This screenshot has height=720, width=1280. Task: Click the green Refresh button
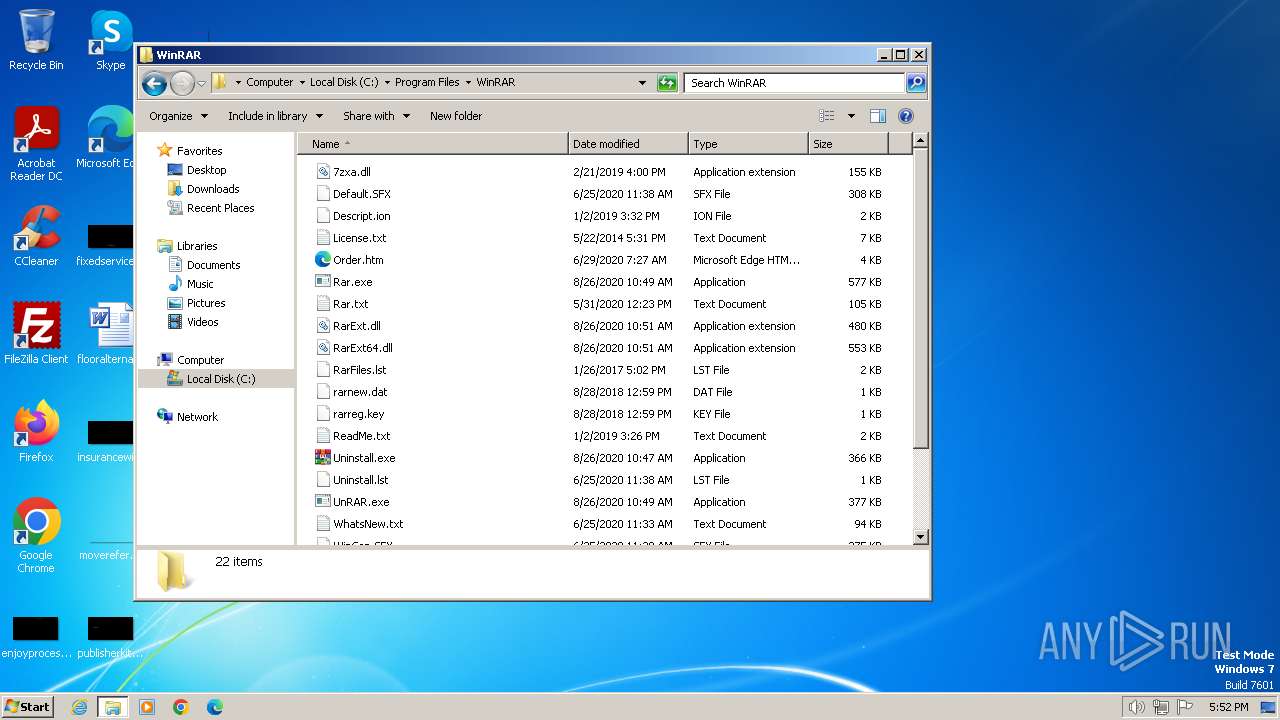[x=667, y=83]
